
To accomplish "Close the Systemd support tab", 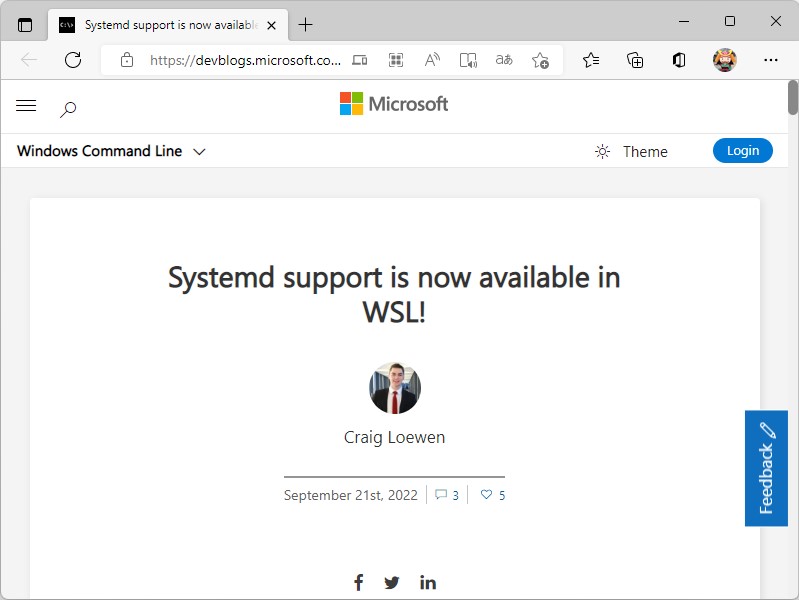I will tap(272, 25).
